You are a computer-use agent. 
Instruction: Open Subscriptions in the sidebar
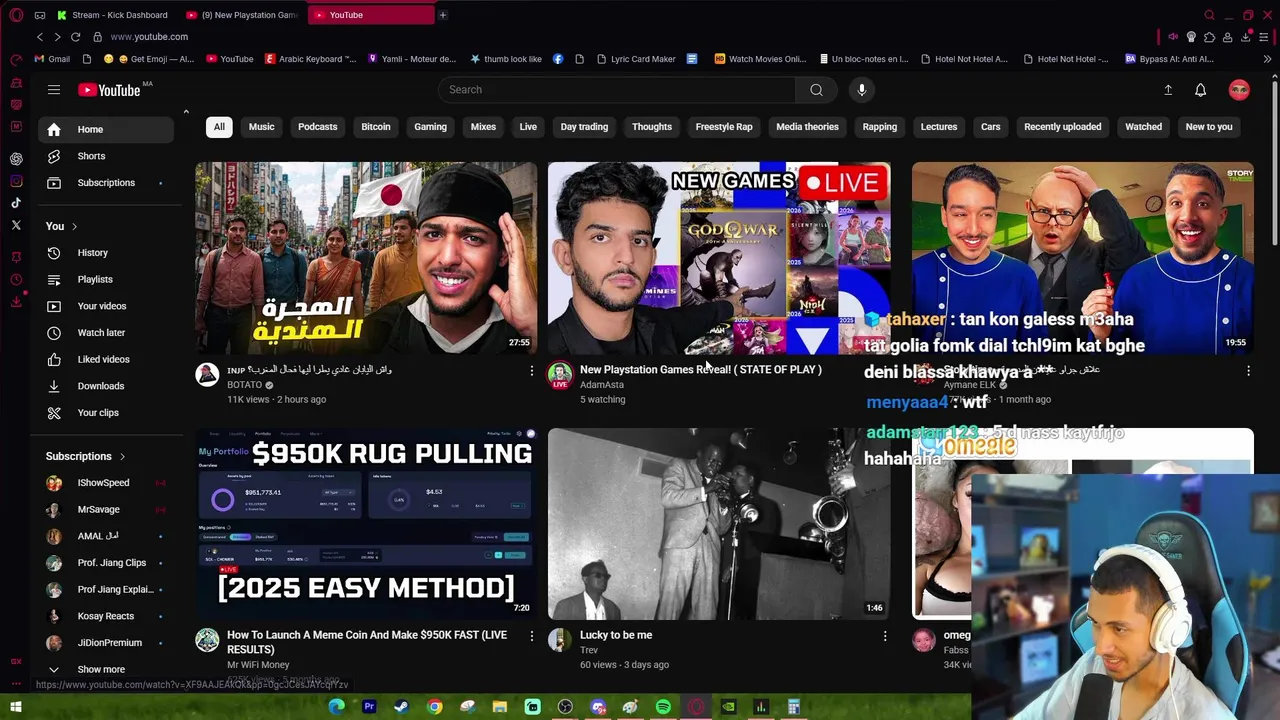coord(105,183)
